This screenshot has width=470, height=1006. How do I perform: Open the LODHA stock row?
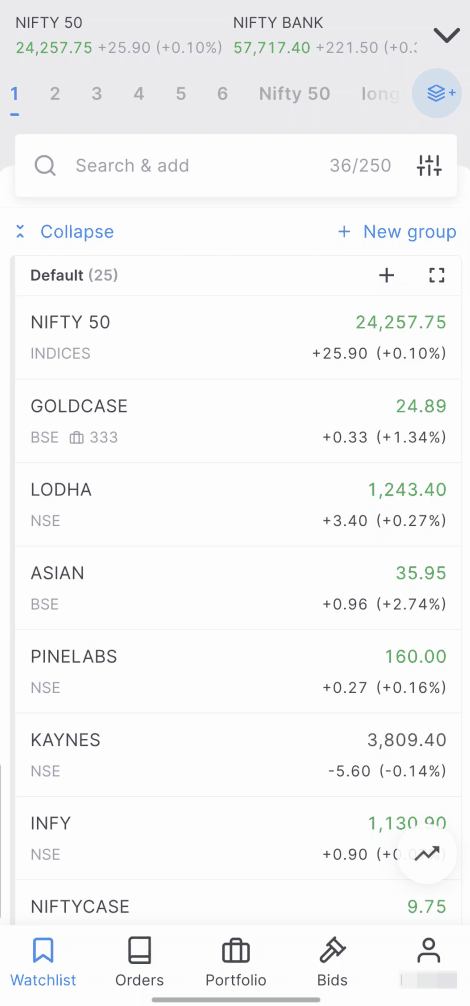click(x=238, y=504)
